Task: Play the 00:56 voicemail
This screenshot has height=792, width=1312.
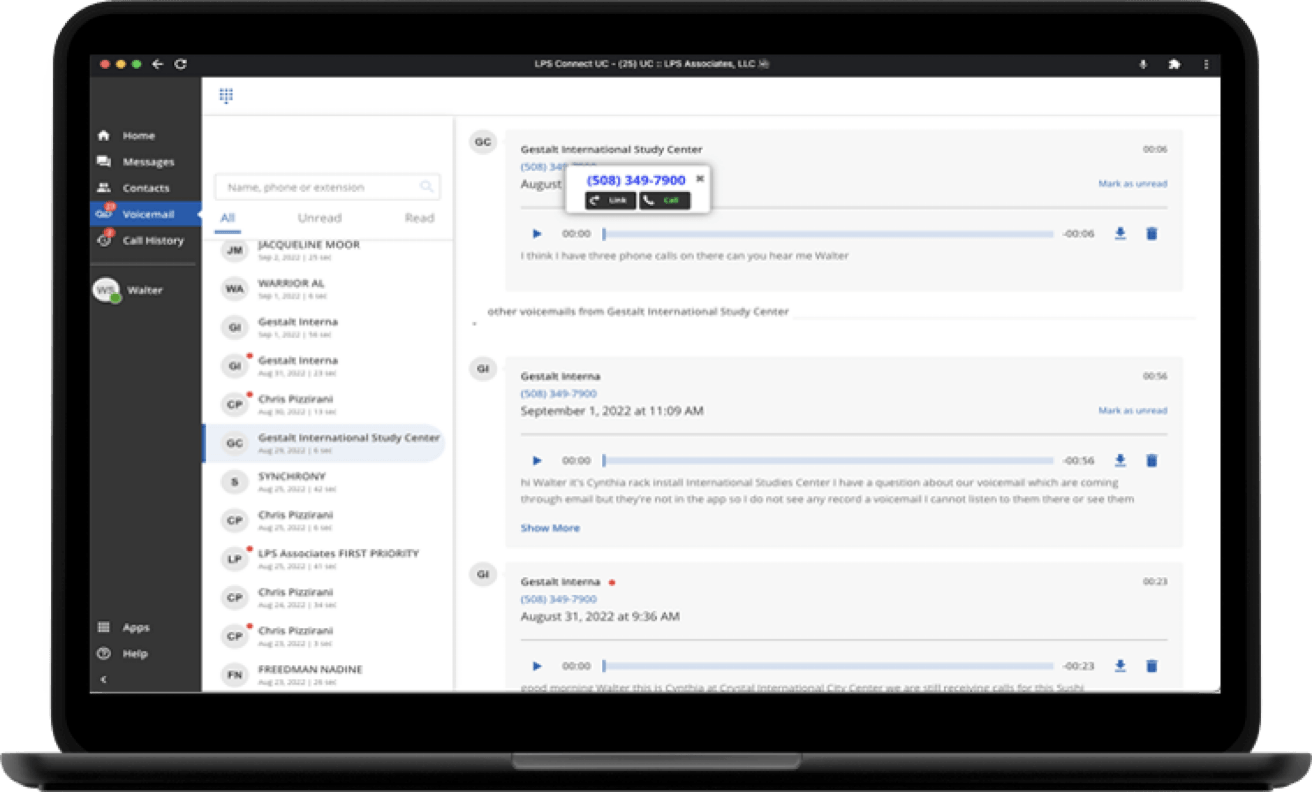Action: click(537, 461)
